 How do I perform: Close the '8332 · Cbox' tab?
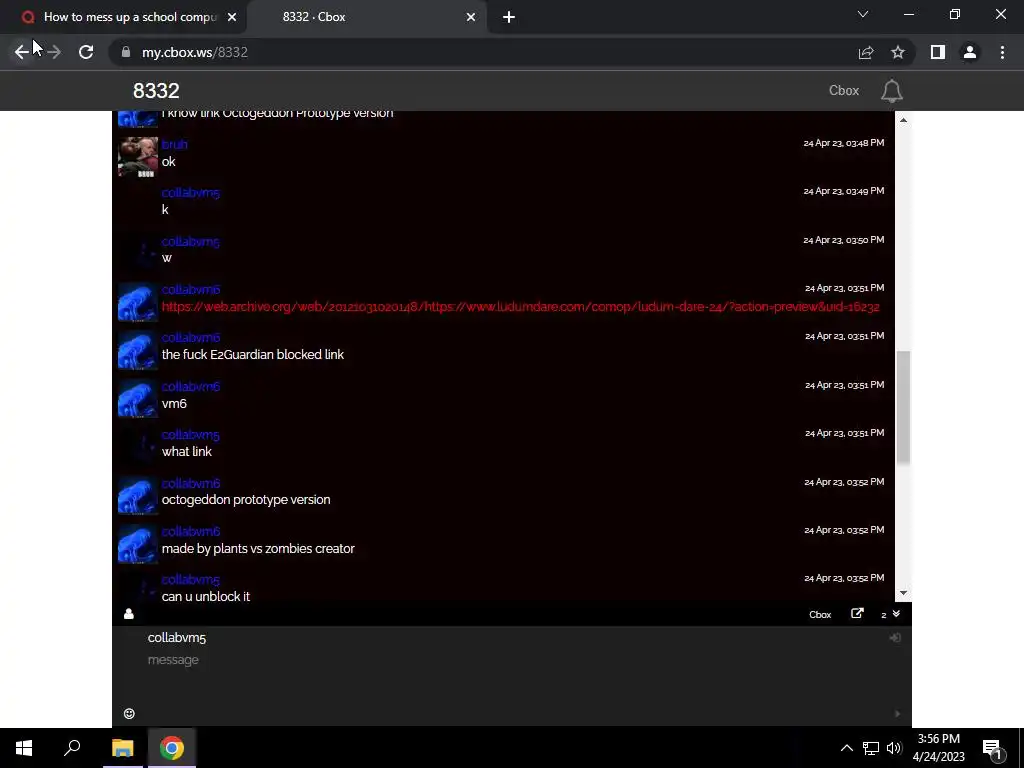(x=471, y=17)
